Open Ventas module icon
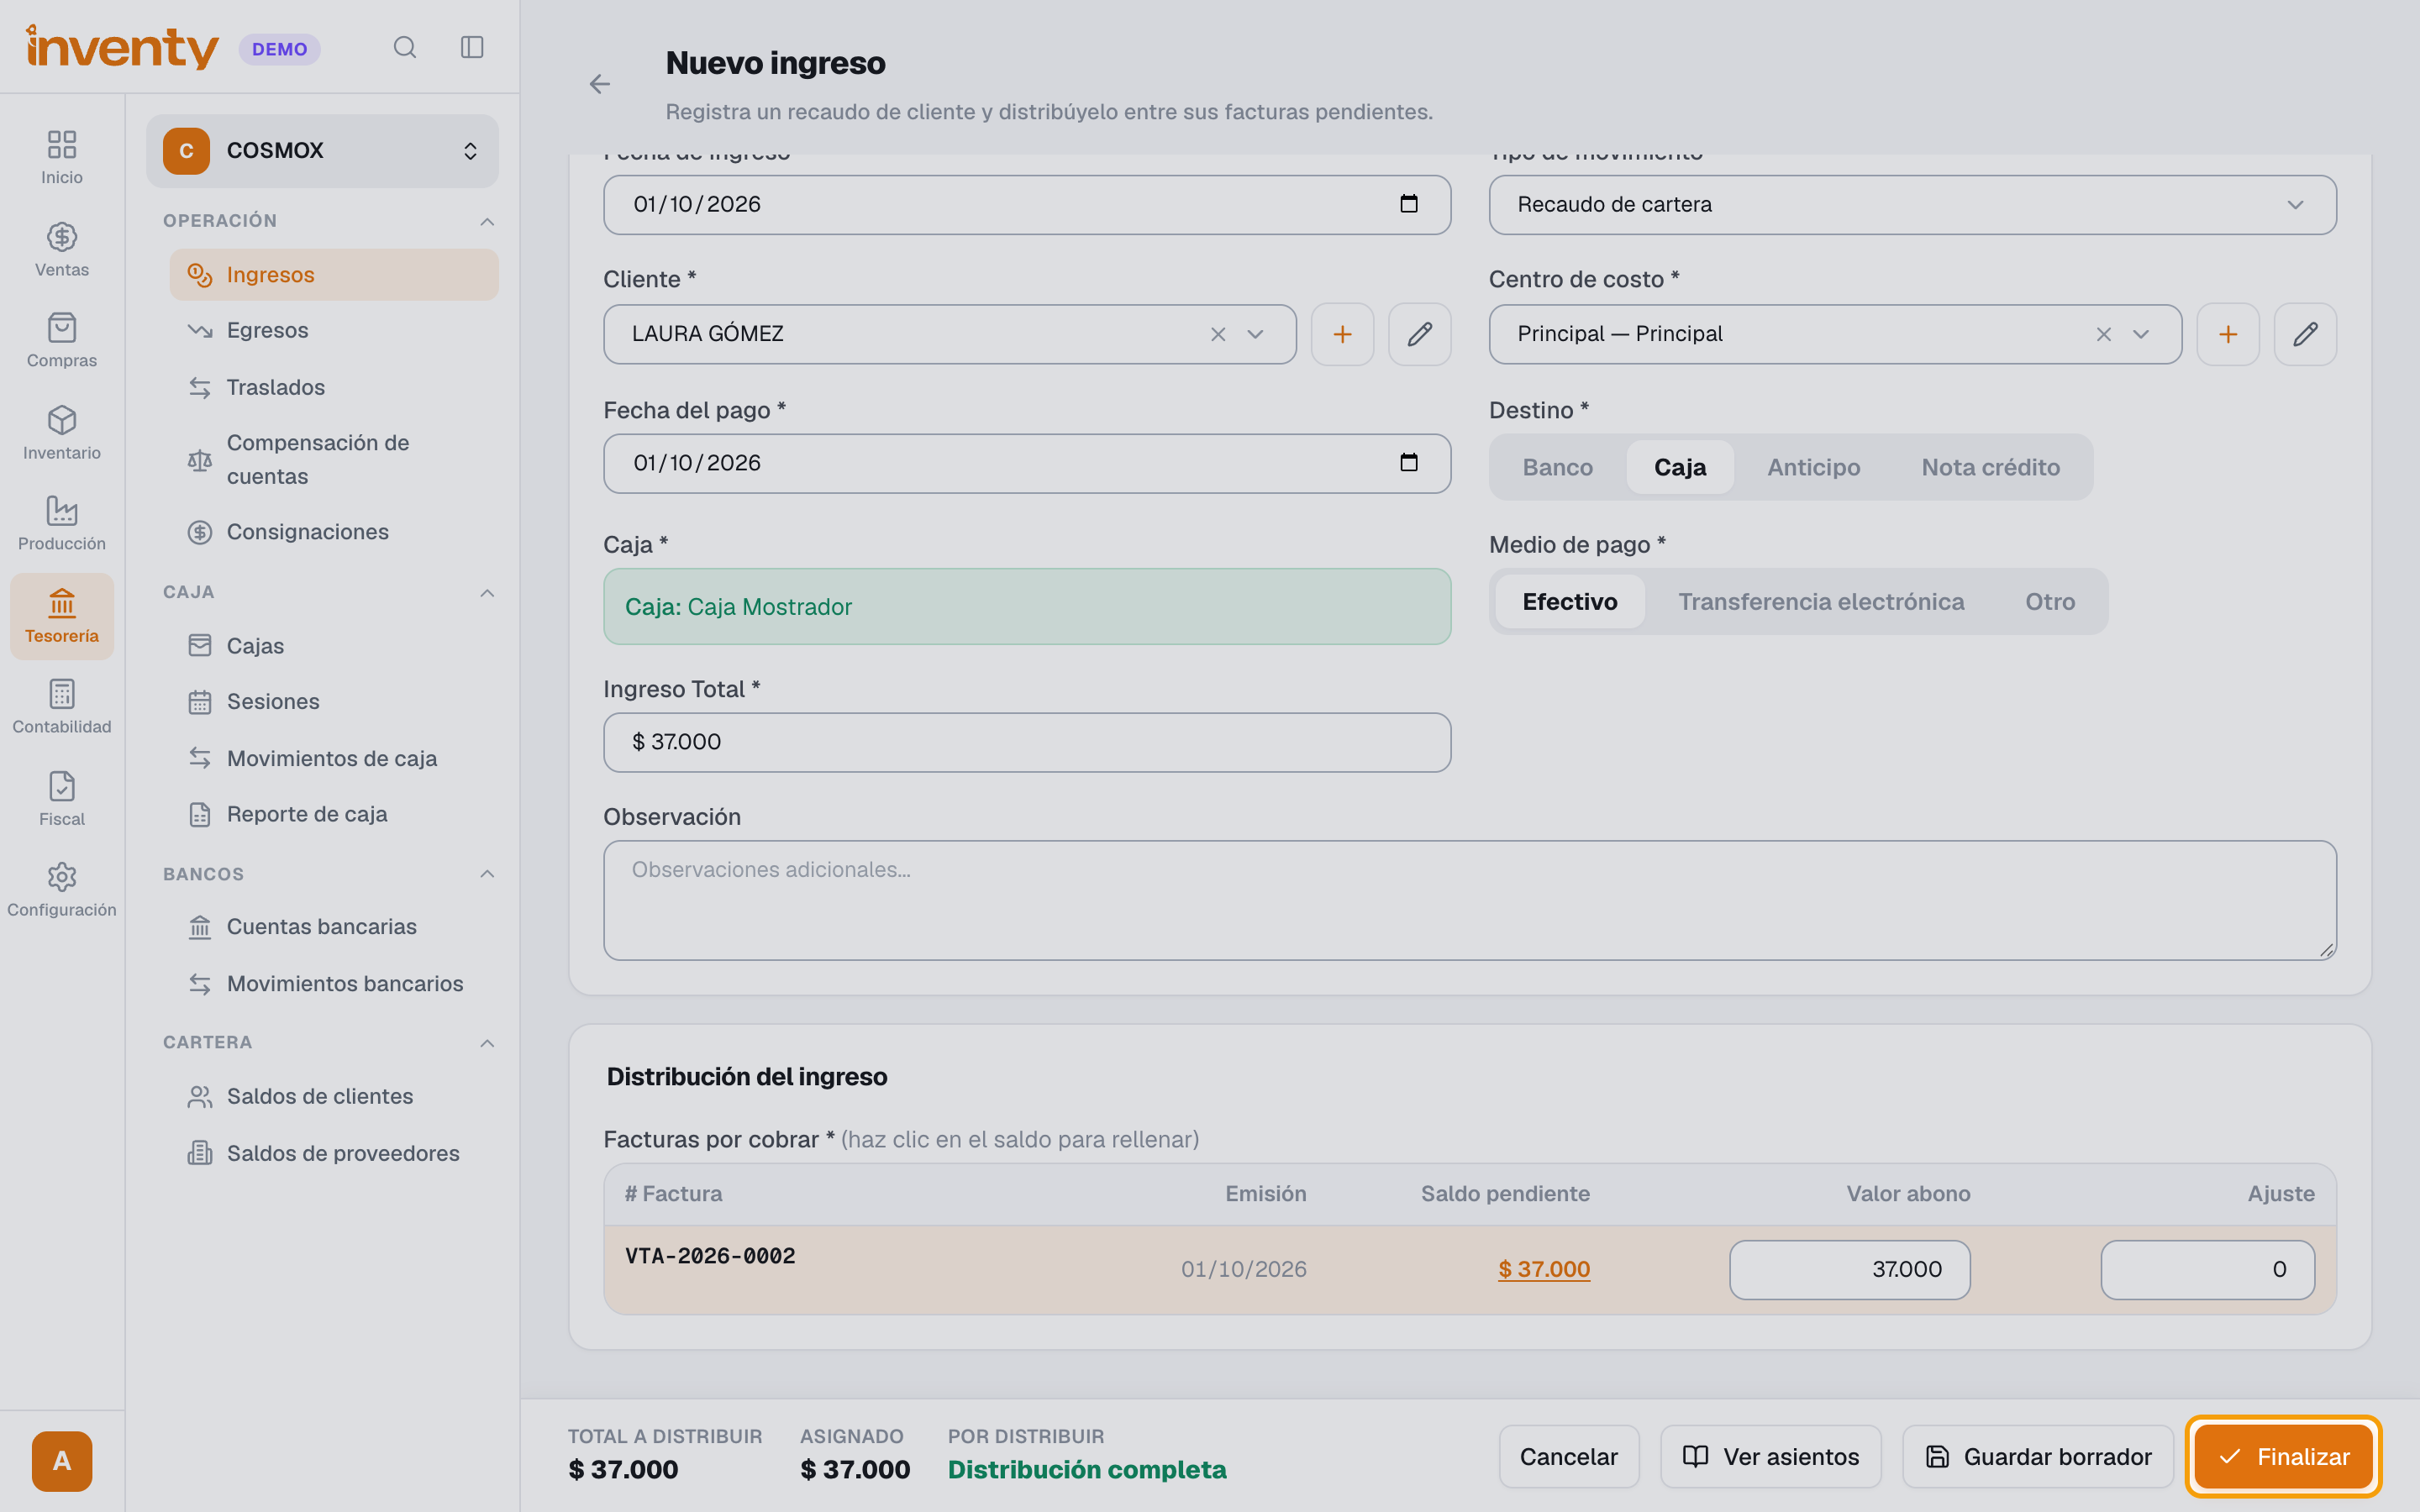 tap(62, 249)
